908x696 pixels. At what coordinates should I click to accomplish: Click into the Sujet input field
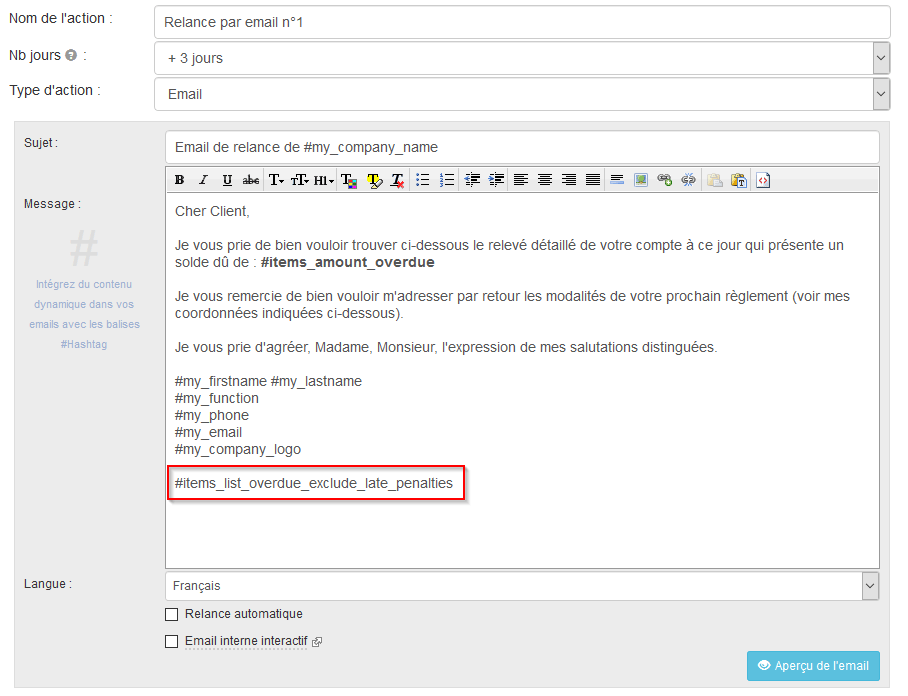[x=521, y=147]
